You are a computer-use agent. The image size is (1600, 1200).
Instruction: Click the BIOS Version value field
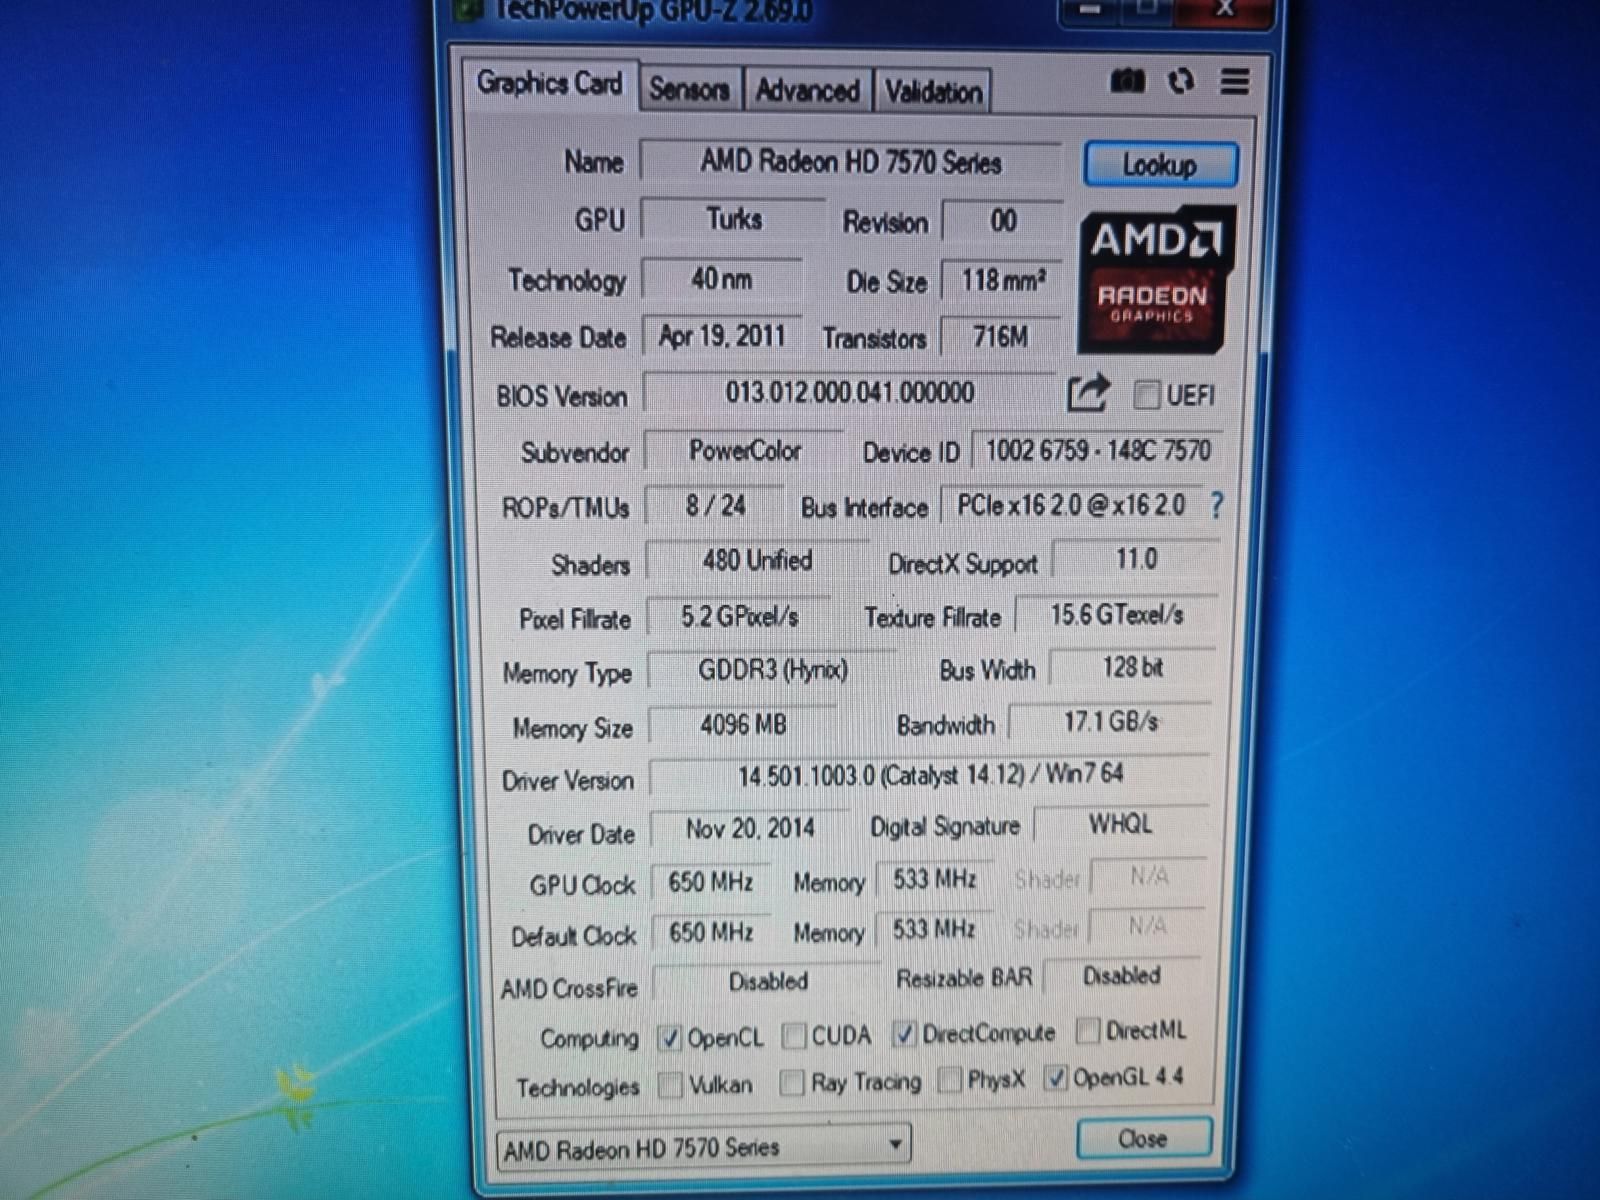coord(850,392)
